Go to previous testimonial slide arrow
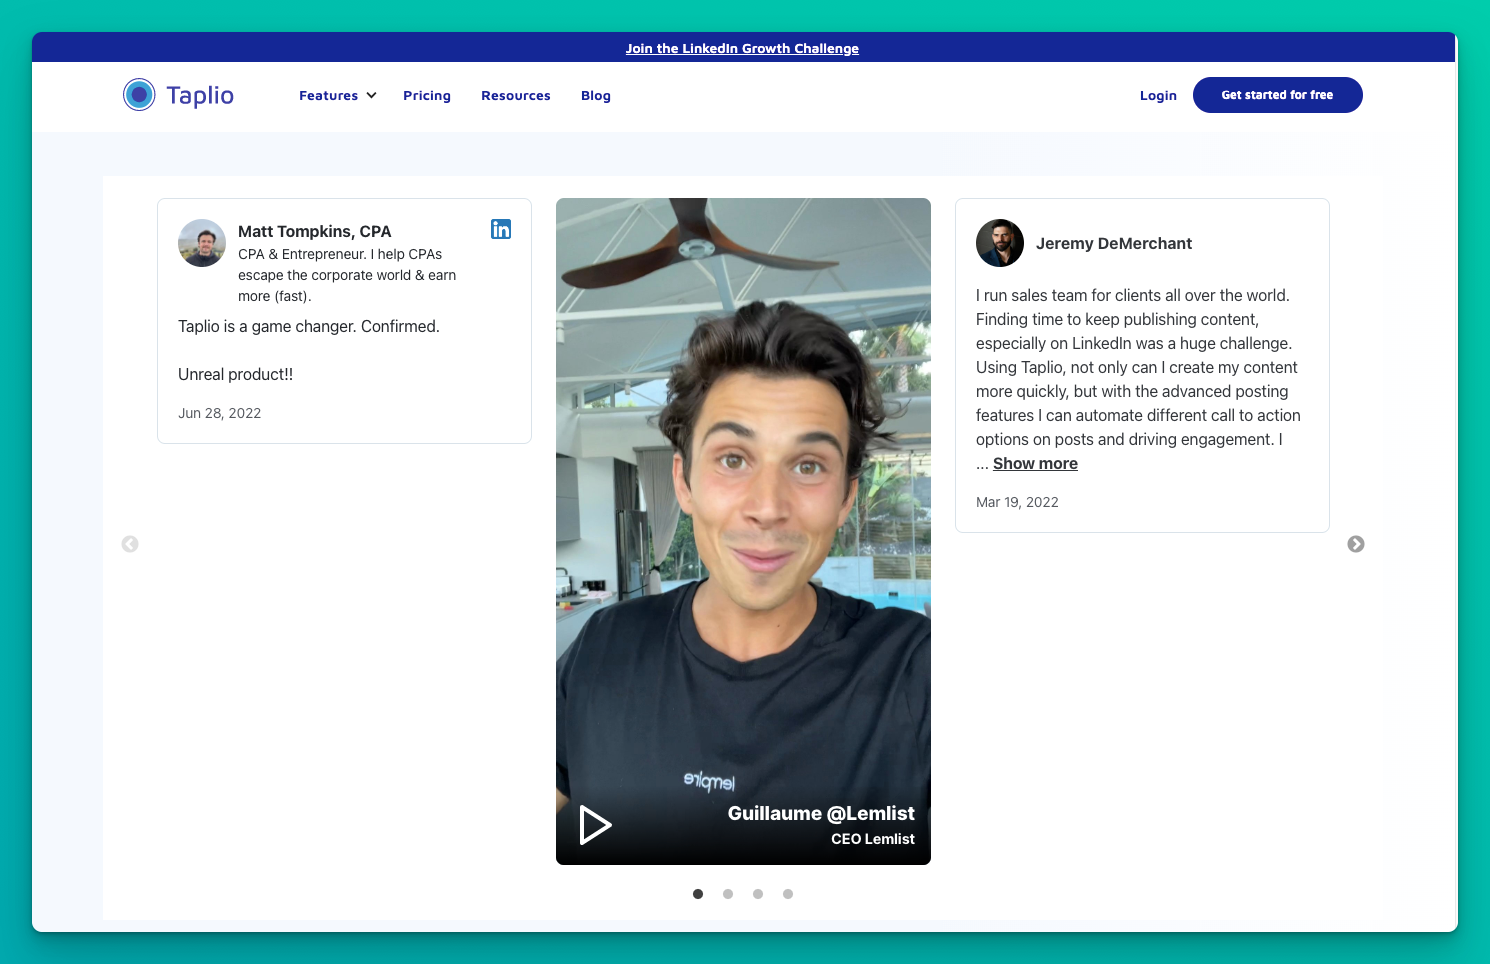 (x=130, y=544)
